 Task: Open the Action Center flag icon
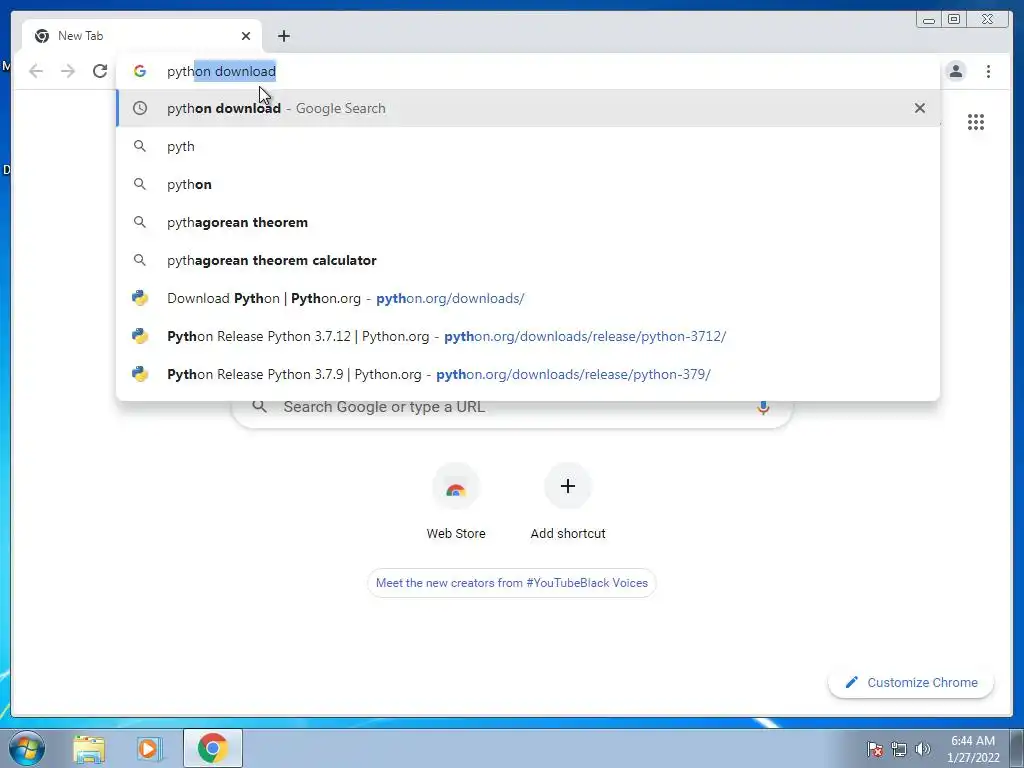click(x=874, y=749)
